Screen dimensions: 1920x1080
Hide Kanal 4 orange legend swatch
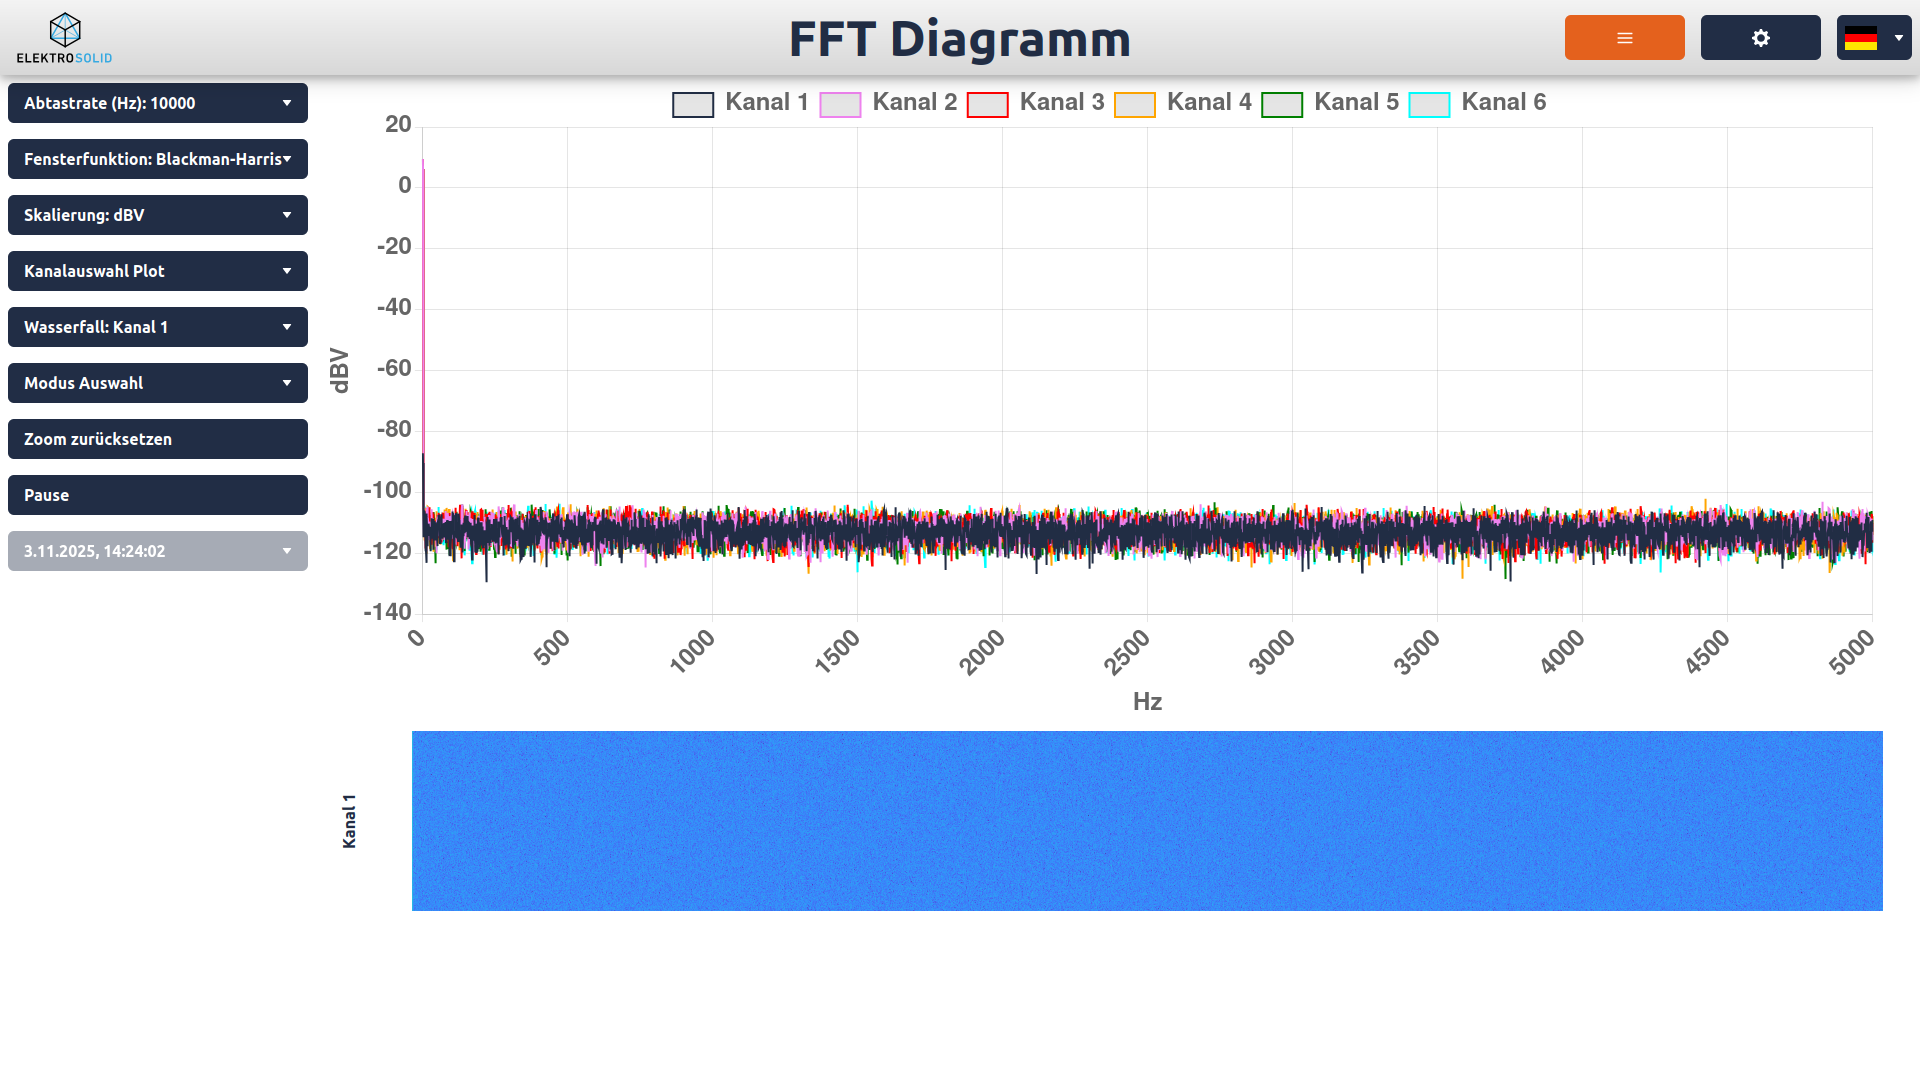1134,104
